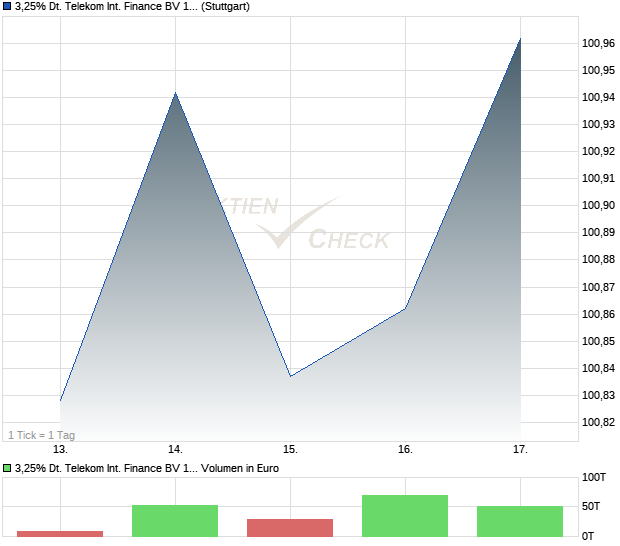Image resolution: width=620 pixels, height=546 pixels.
Task: Click the tallest green volume bar for the 16th
Action: click(405, 516)
